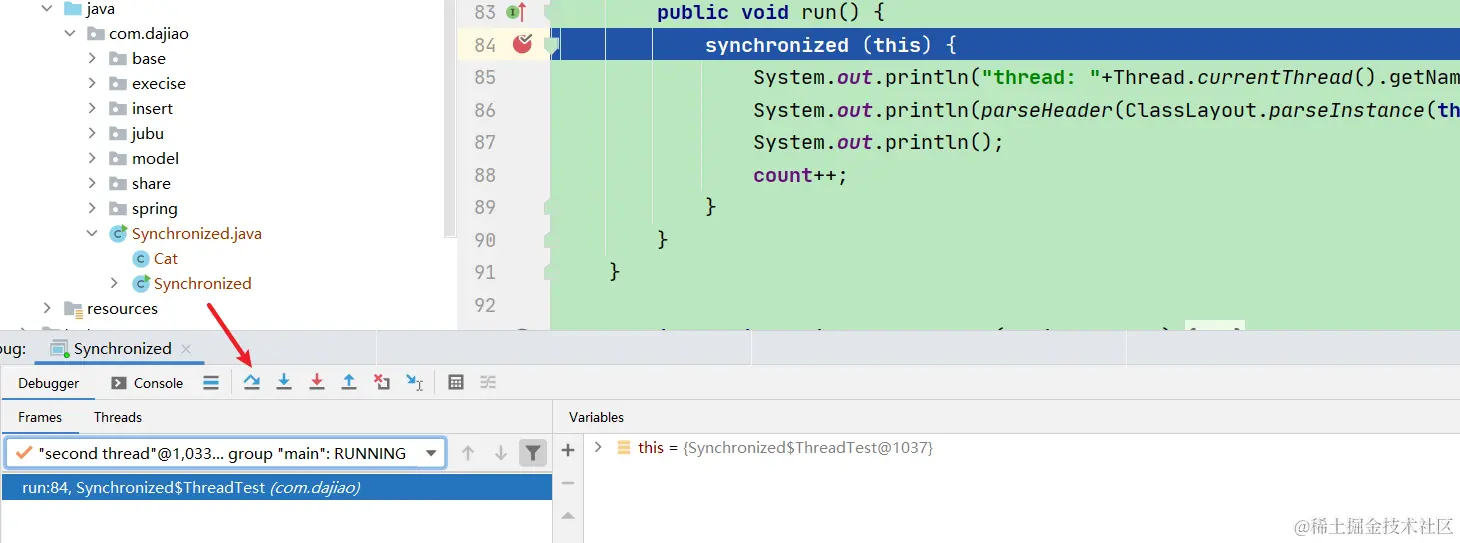Switch to the Debugger tab
Screen dimensions: 1460x543
pyautogui.click(x=49, y=383)
